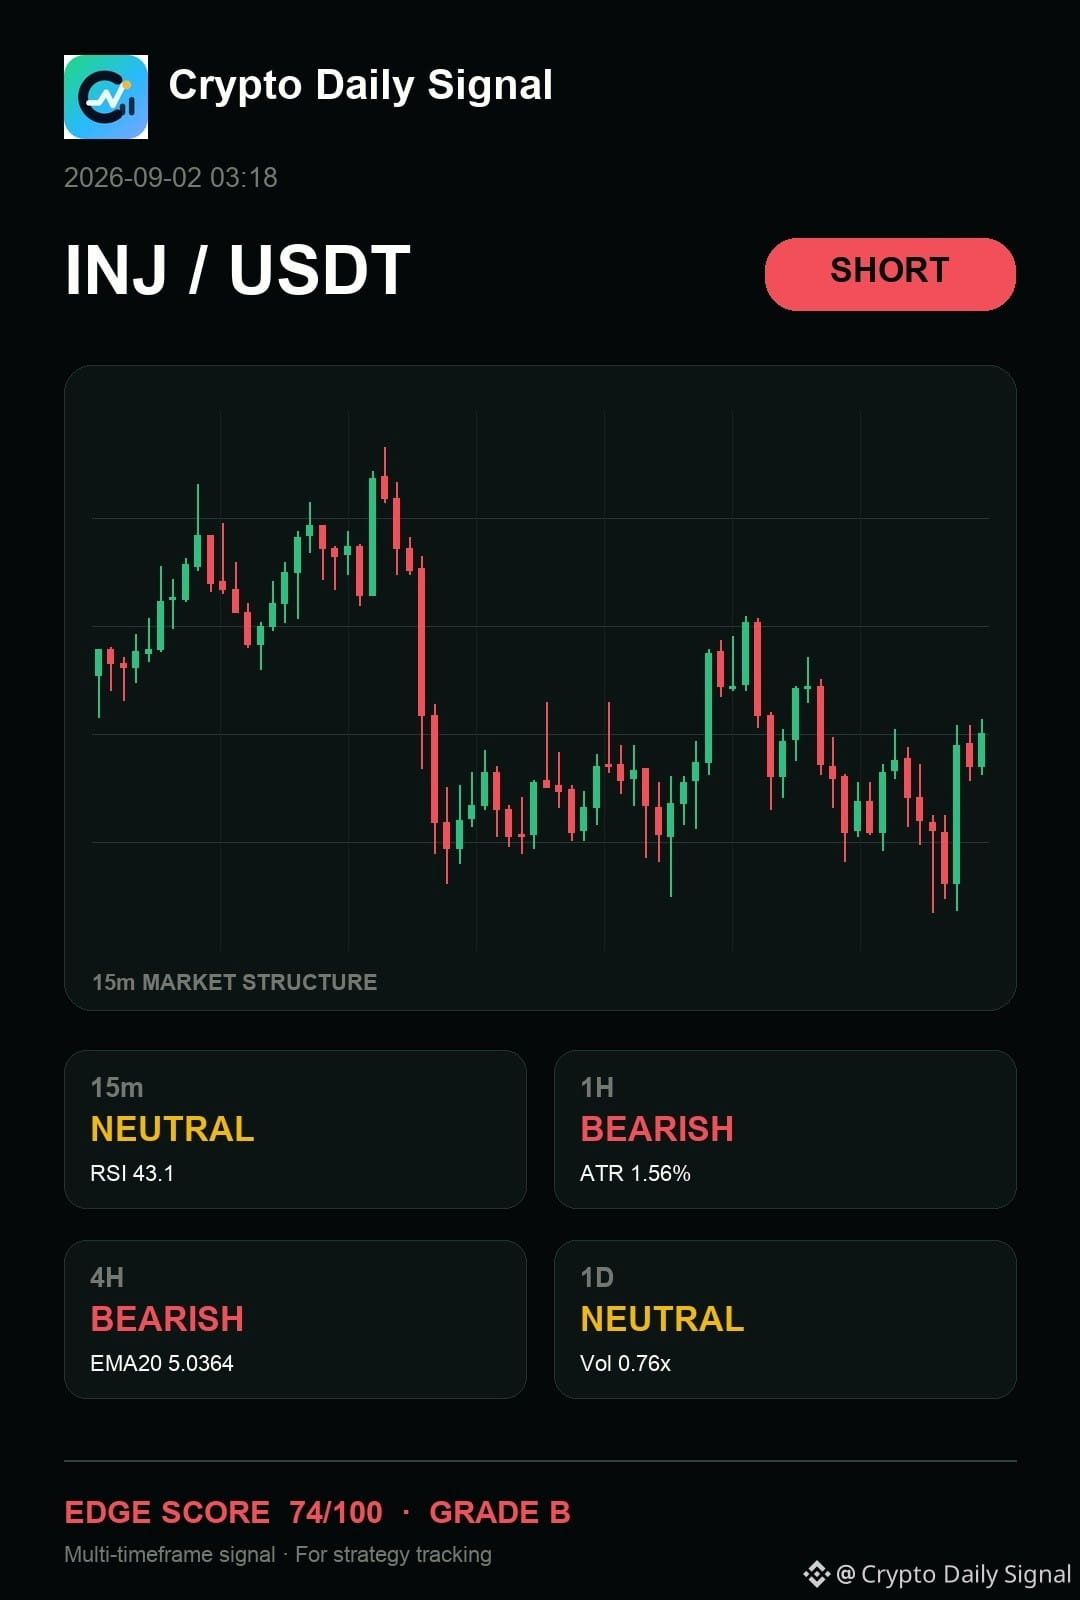Click the GRADE B label
The height and width of the screenshot is (1600, 1080).
coord(500,1512)
